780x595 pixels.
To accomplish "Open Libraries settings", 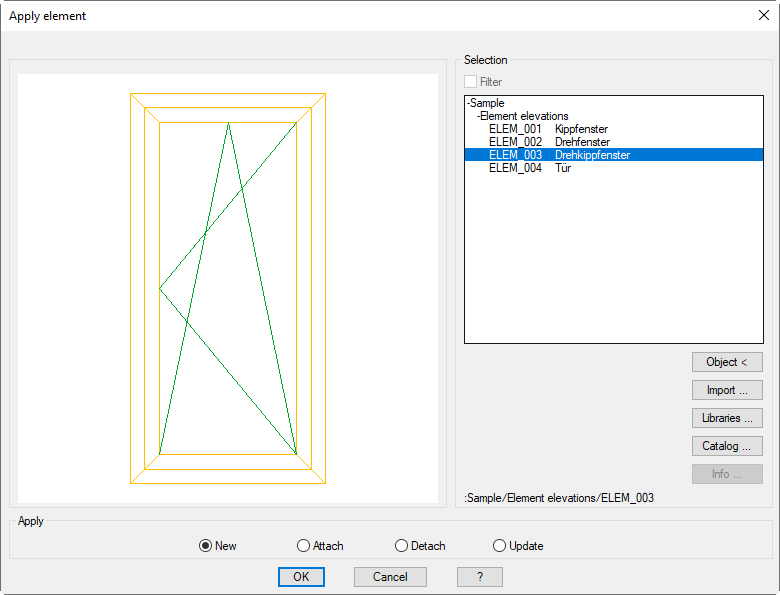I will (727, 418).
